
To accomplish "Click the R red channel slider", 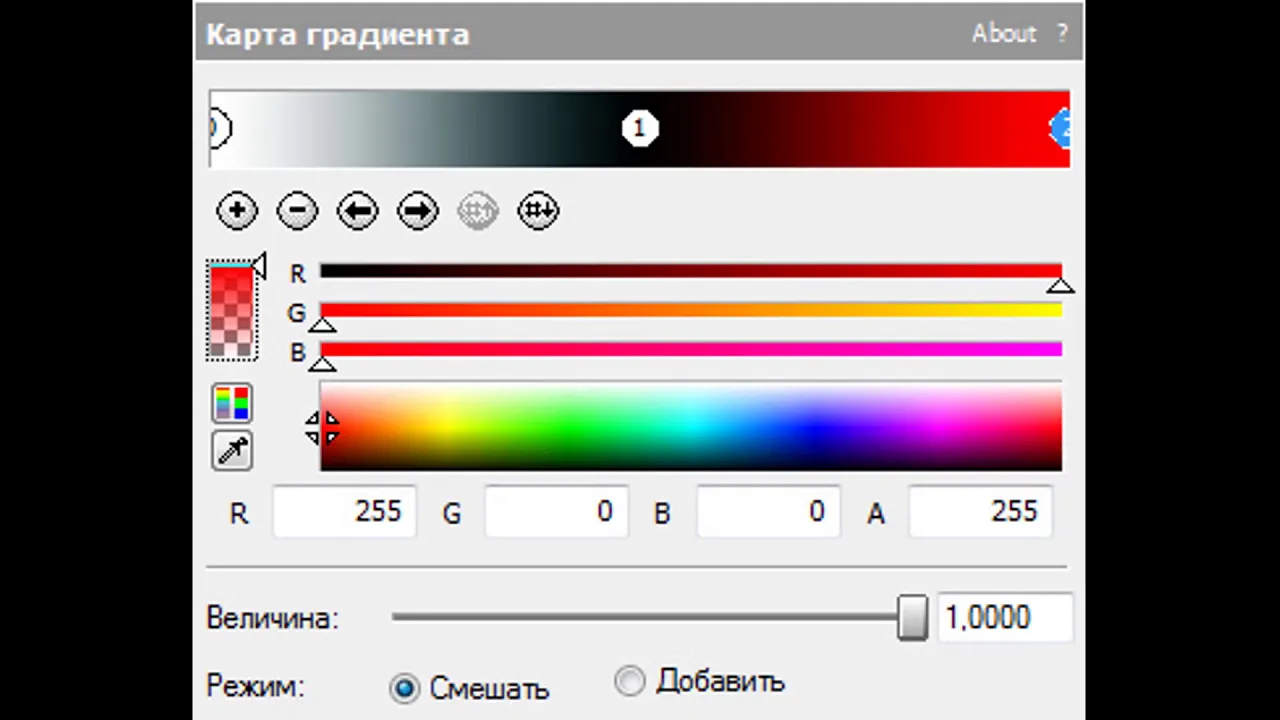I will click(690, 271).
